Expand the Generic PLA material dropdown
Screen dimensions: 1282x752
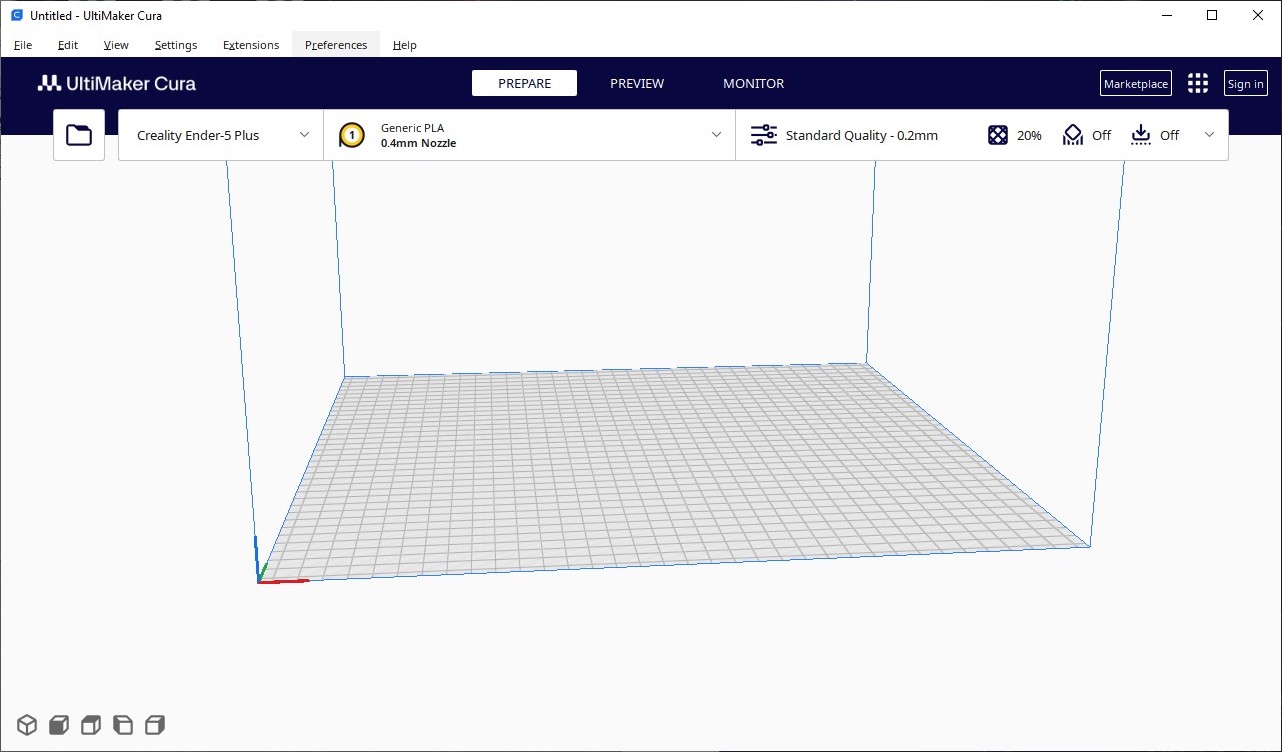[x=716, y=135]
